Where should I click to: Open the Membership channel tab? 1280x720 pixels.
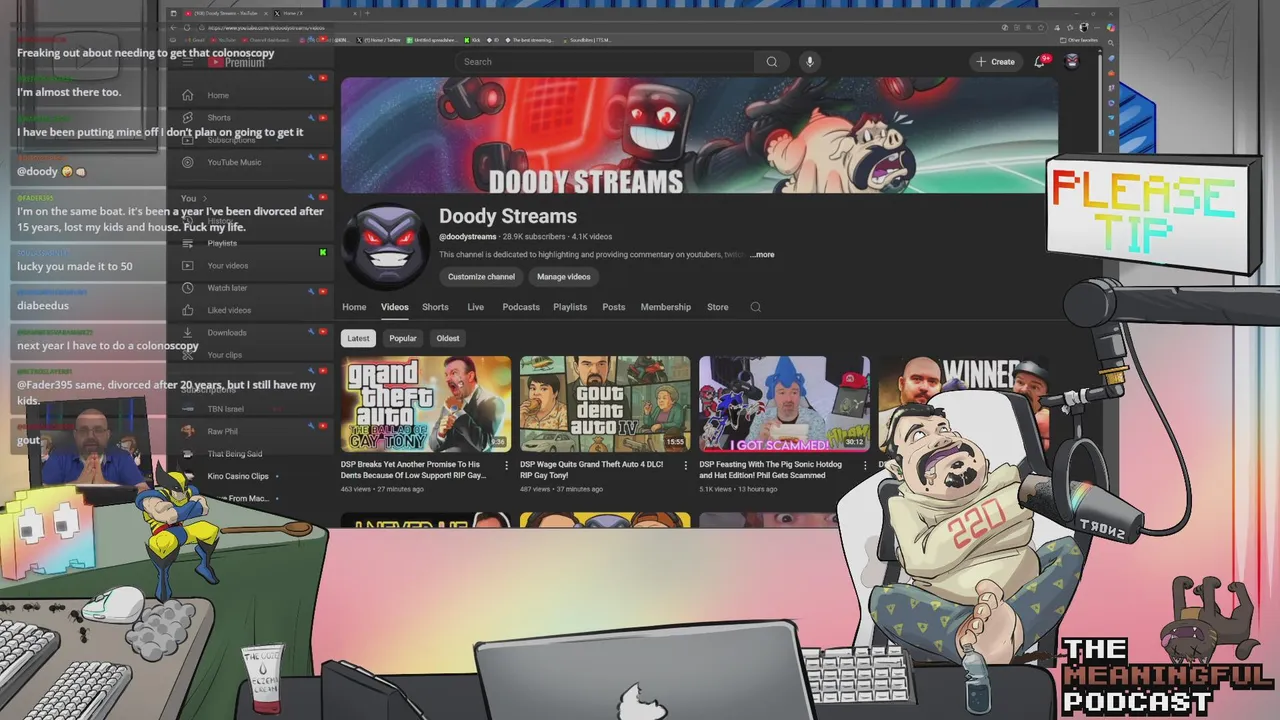pos(666,307)
